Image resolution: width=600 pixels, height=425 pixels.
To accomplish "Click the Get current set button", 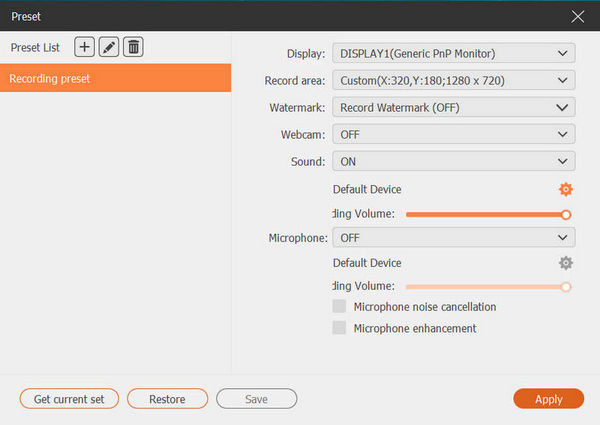I will click(x=69, y=399).
